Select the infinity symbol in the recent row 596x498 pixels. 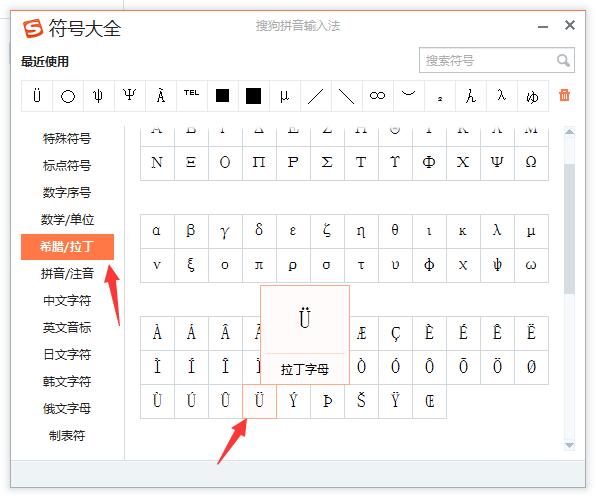(377, 96)
